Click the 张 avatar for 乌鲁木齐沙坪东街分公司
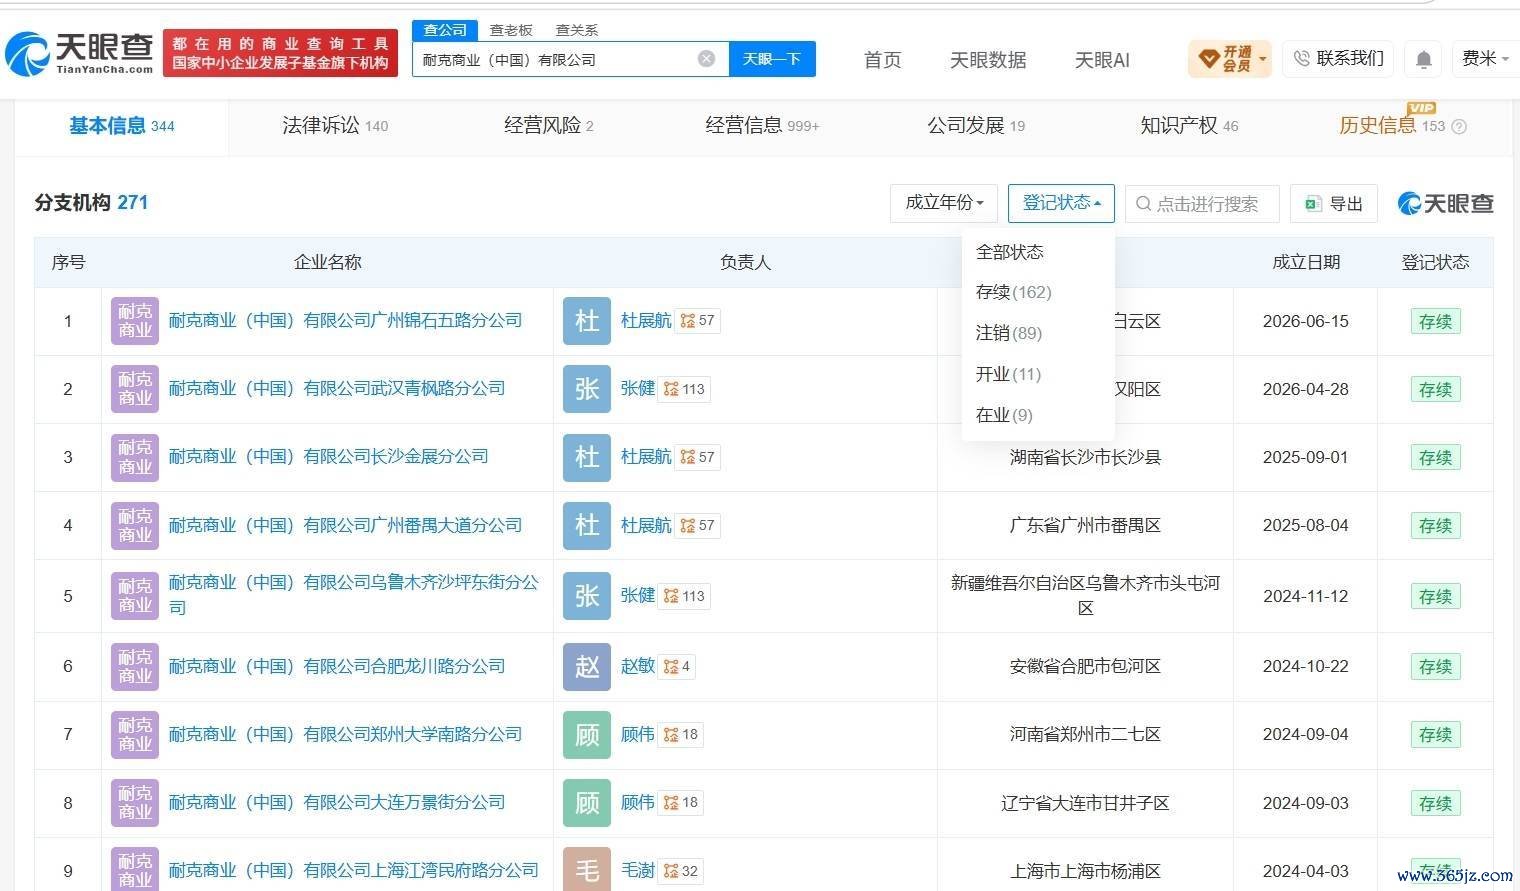 [587, 596]
